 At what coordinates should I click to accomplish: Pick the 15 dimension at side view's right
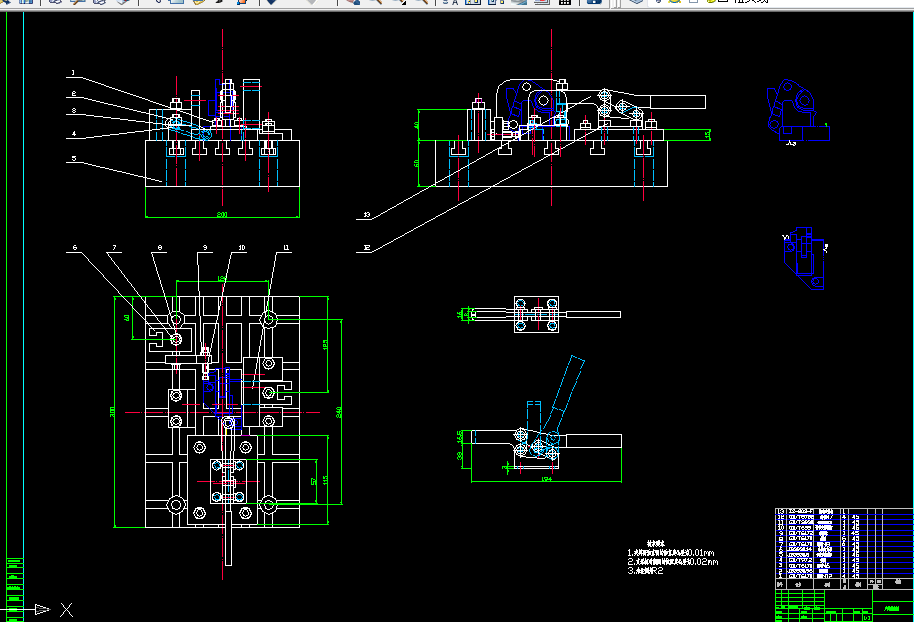[708, 135]
